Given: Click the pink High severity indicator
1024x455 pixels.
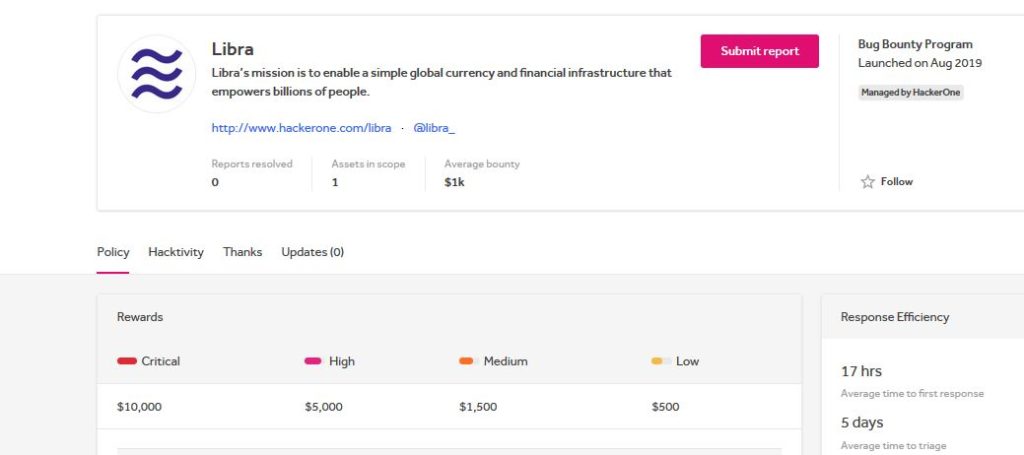Looking at the screenshot, I should [x=313, y=361].
